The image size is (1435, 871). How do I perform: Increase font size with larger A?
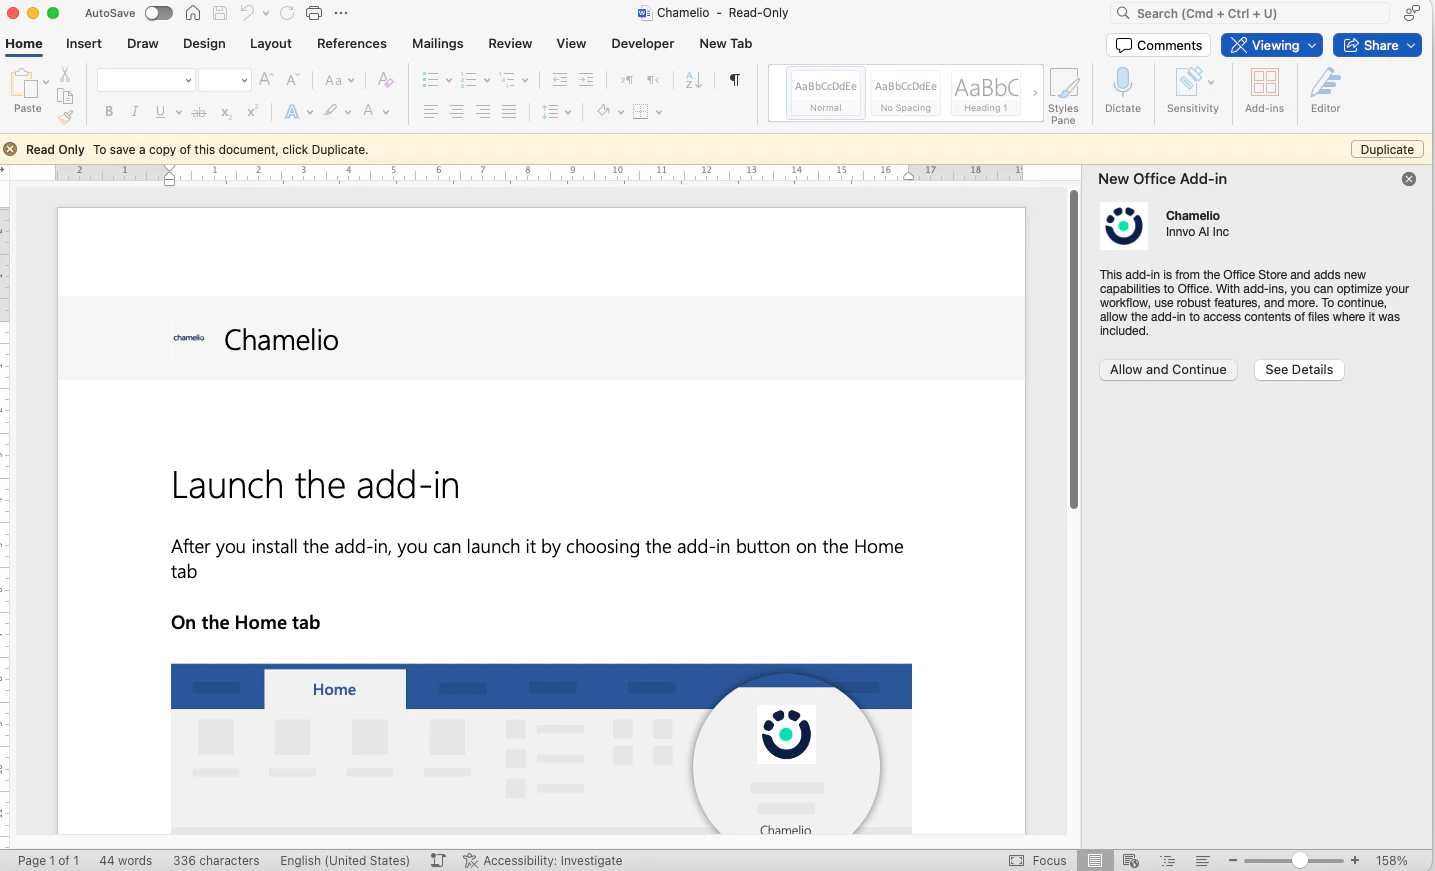[266, 80]
